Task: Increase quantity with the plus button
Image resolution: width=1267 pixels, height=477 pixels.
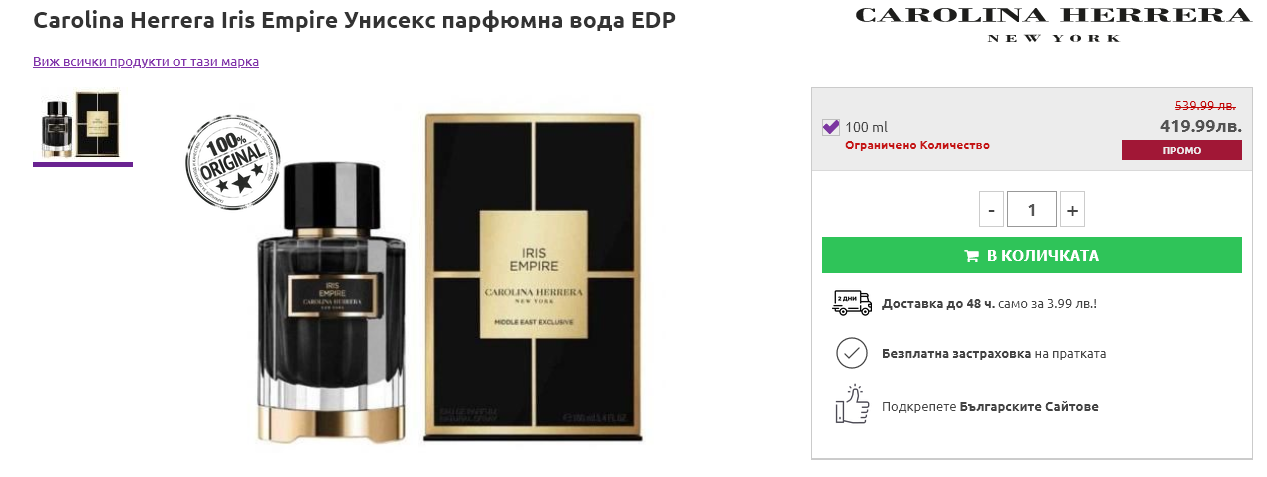Action: click(1072, 210)
